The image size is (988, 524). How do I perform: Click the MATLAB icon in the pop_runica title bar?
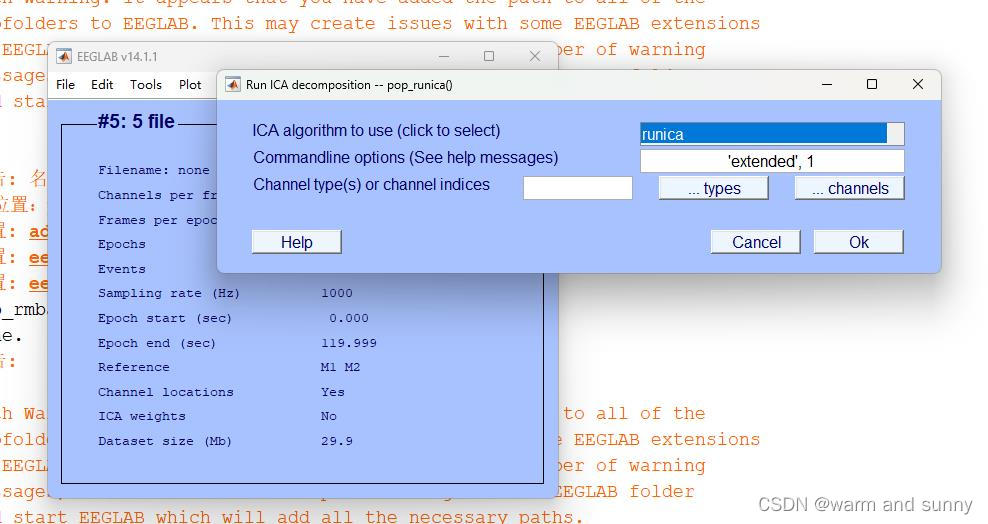pyautogui.click(x=233, y=84)
